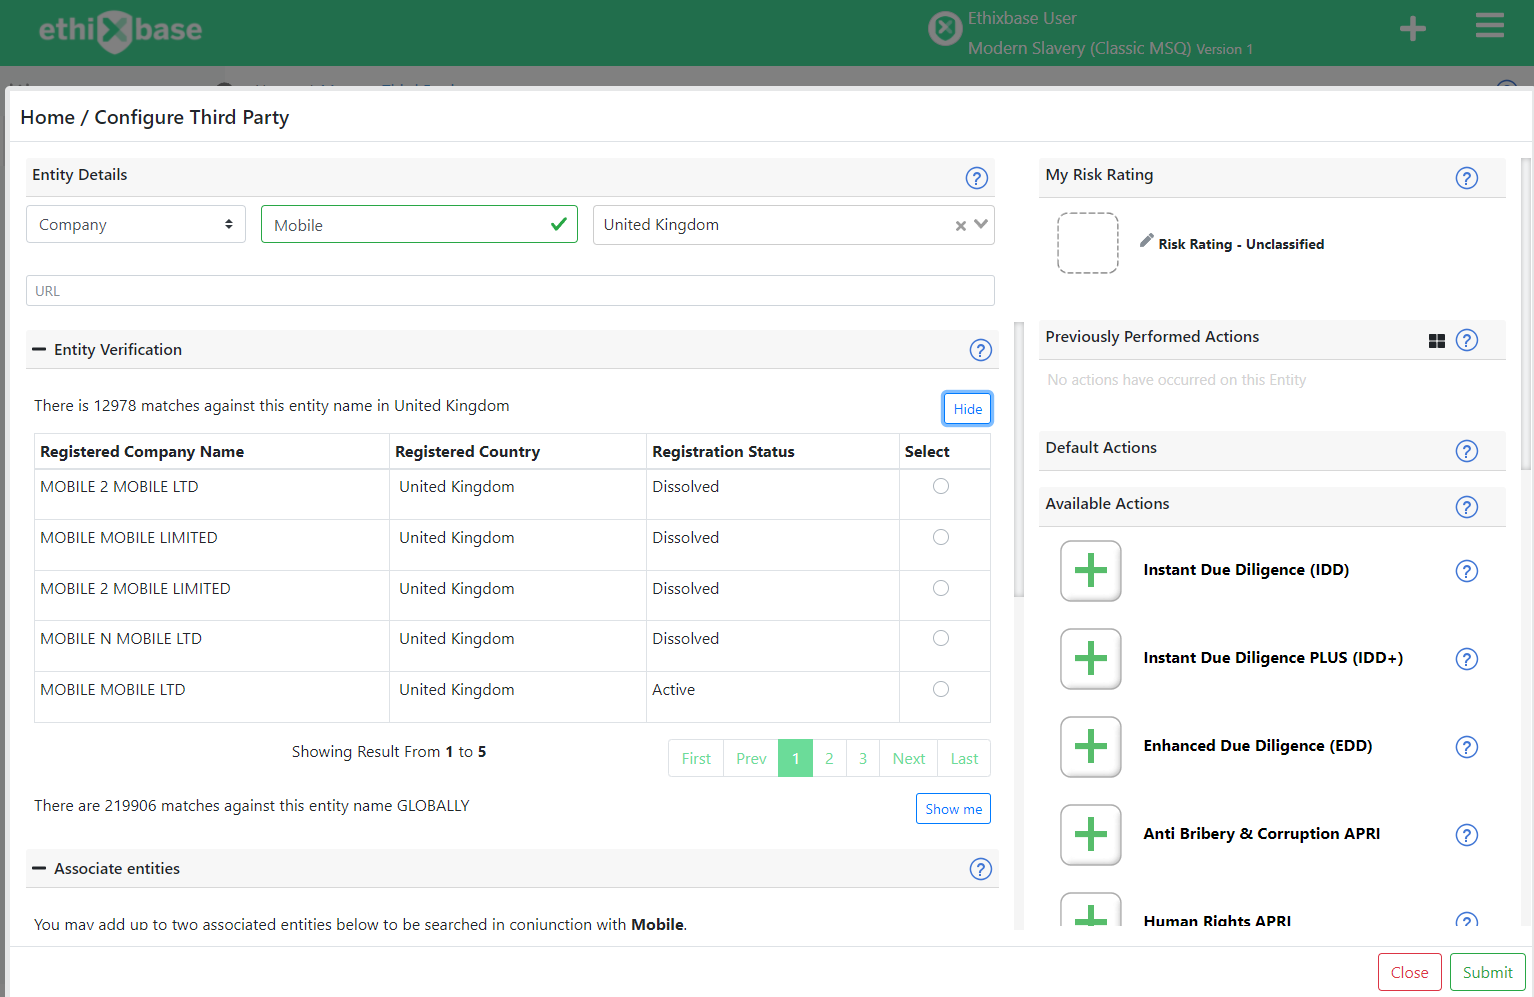
Task: Open the entity type dropdown showing Company
Action: pyautogui.click(x=135, y=224)
